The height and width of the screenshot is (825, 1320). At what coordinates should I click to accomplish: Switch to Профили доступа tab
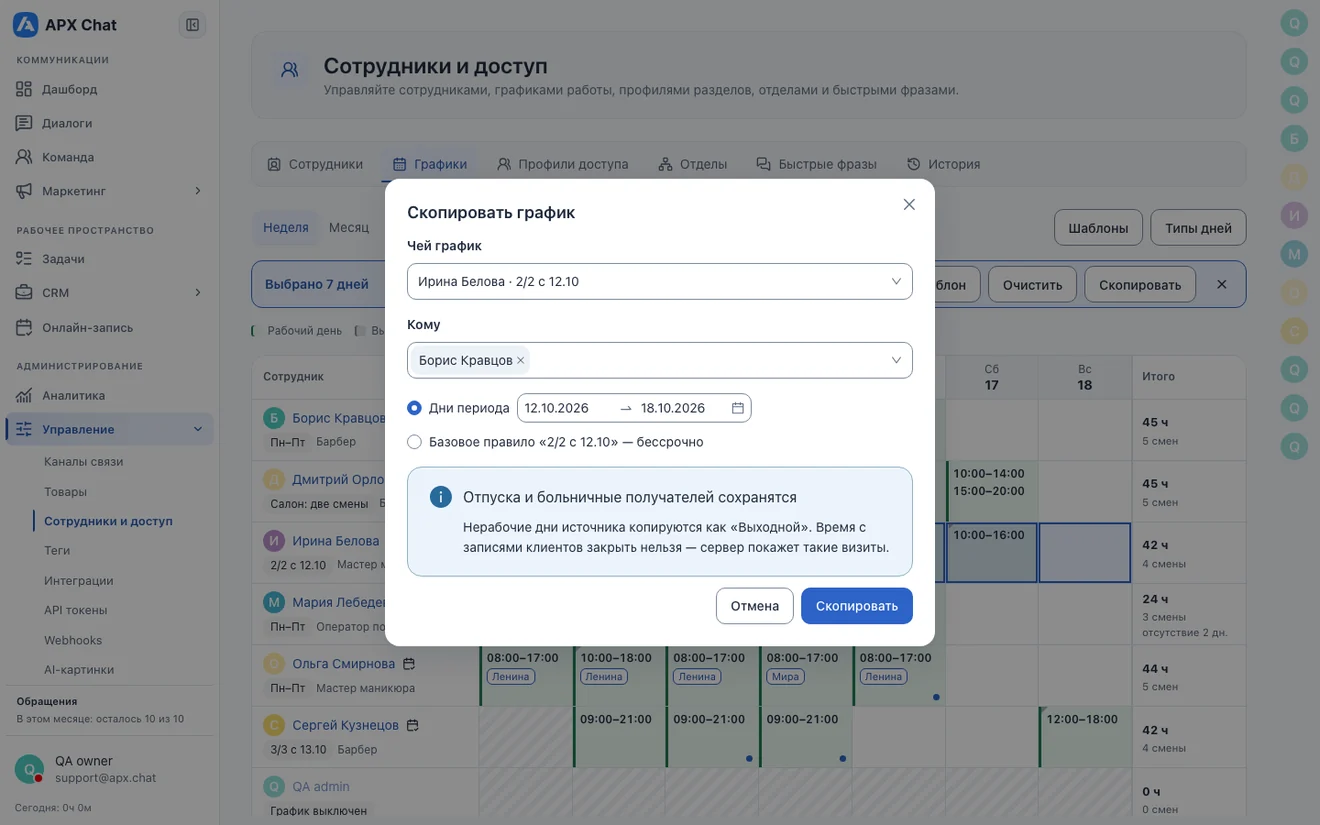click(563, 164)
